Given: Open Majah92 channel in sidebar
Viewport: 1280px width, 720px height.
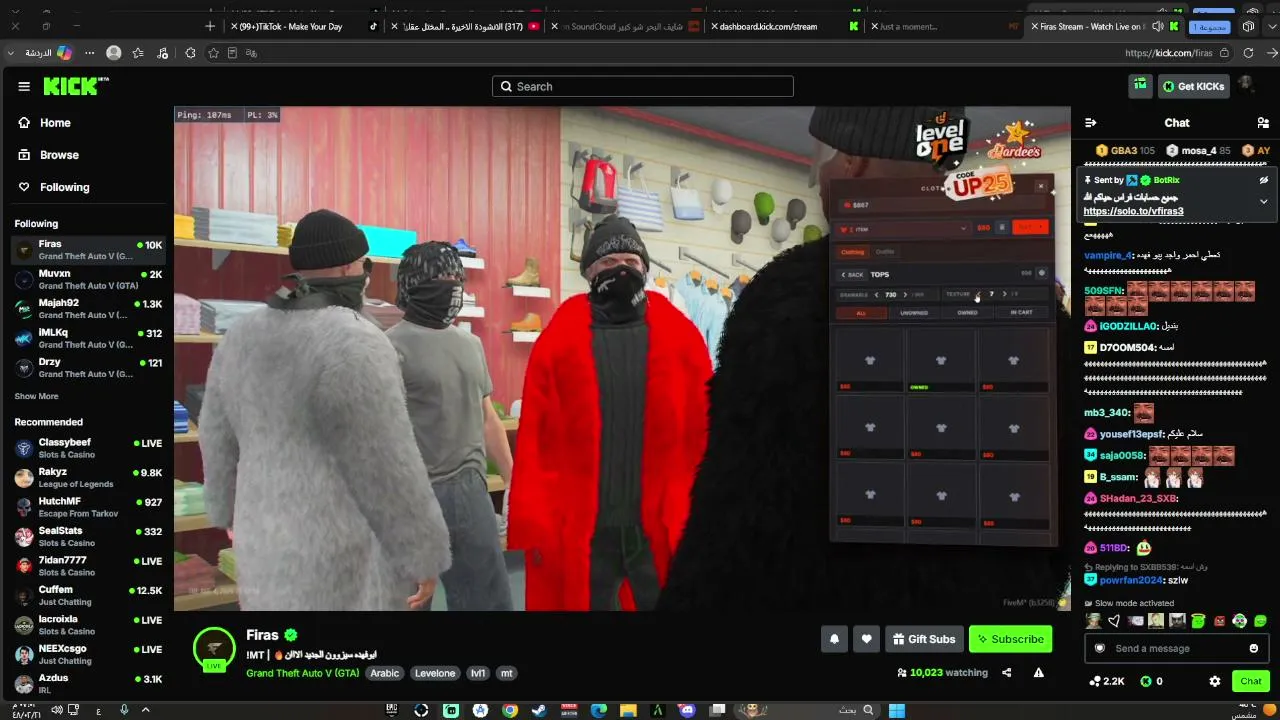Looking at the screenshot, I should pyautogui.click(x=88, y=309).
